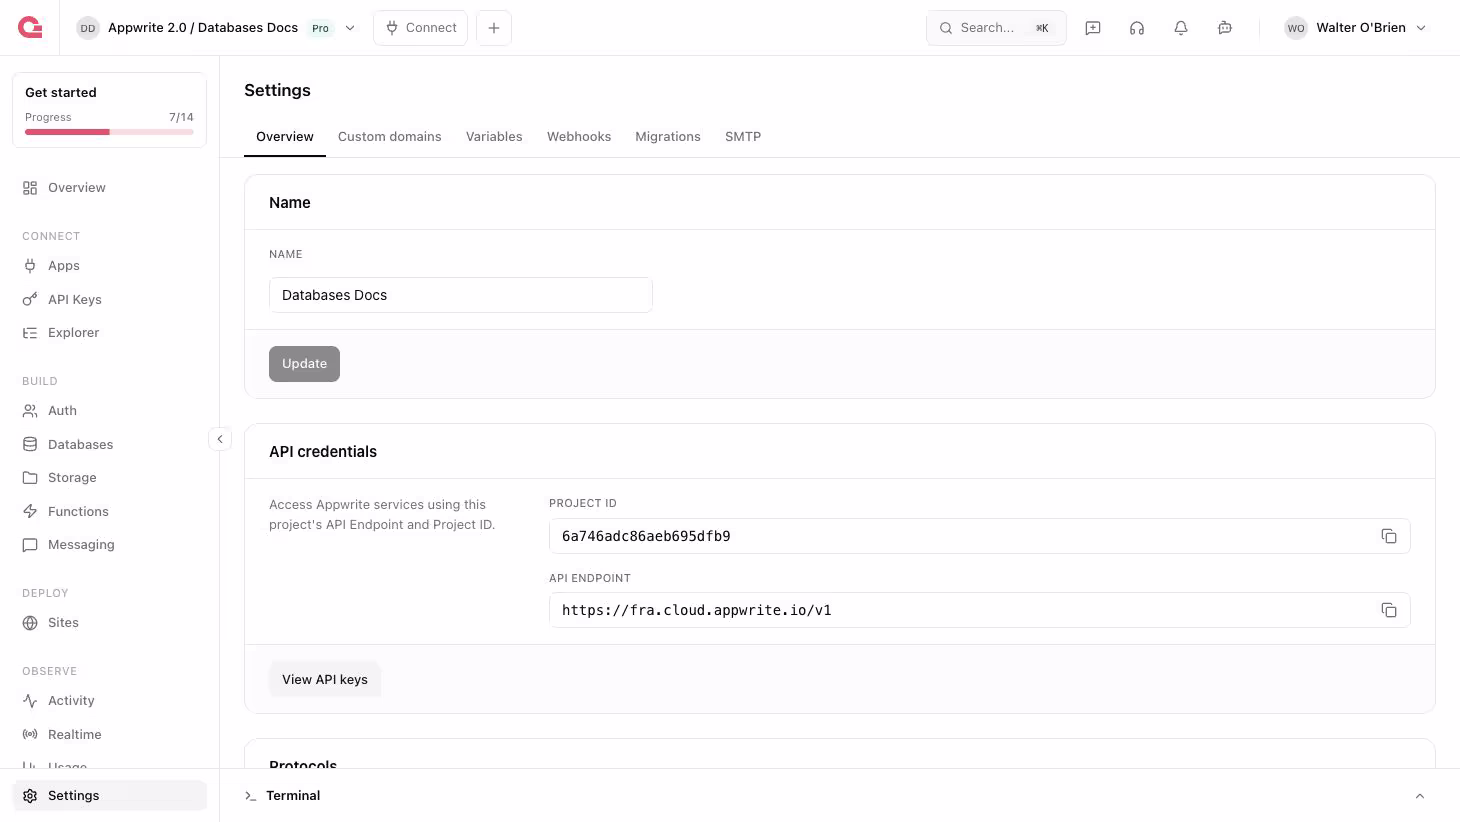Switch to SMTP tab

(743, 137)
